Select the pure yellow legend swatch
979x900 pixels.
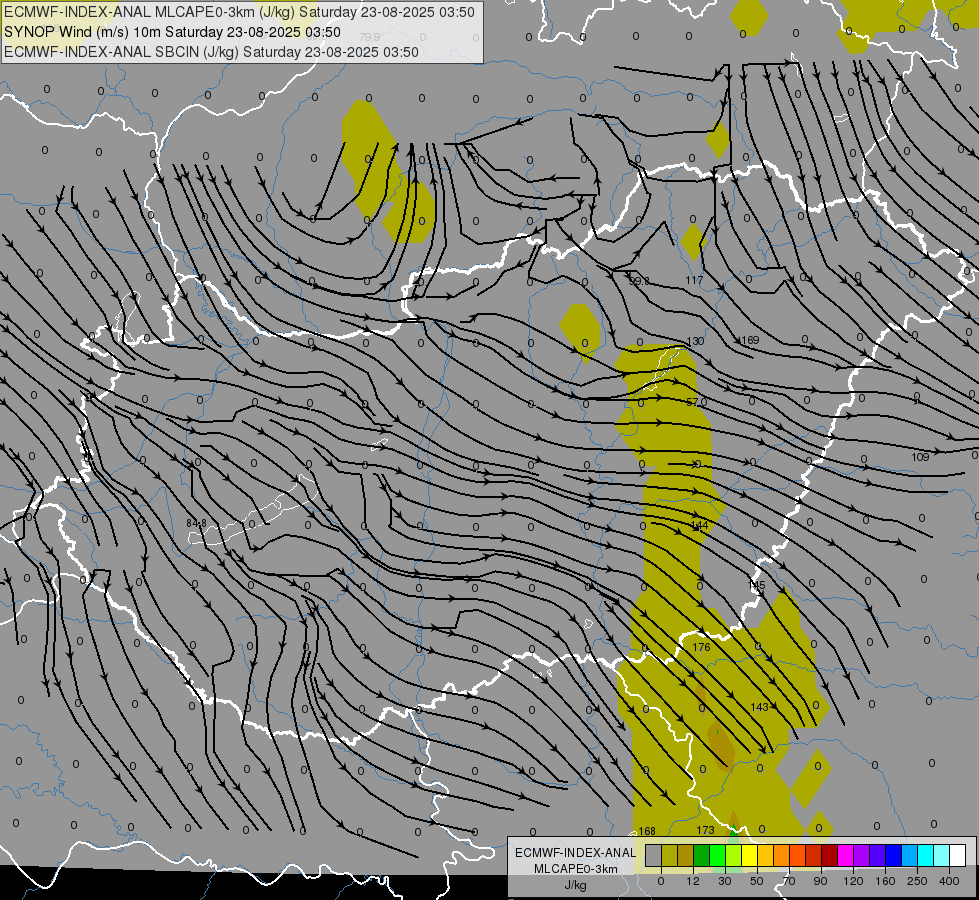point(750,855)
